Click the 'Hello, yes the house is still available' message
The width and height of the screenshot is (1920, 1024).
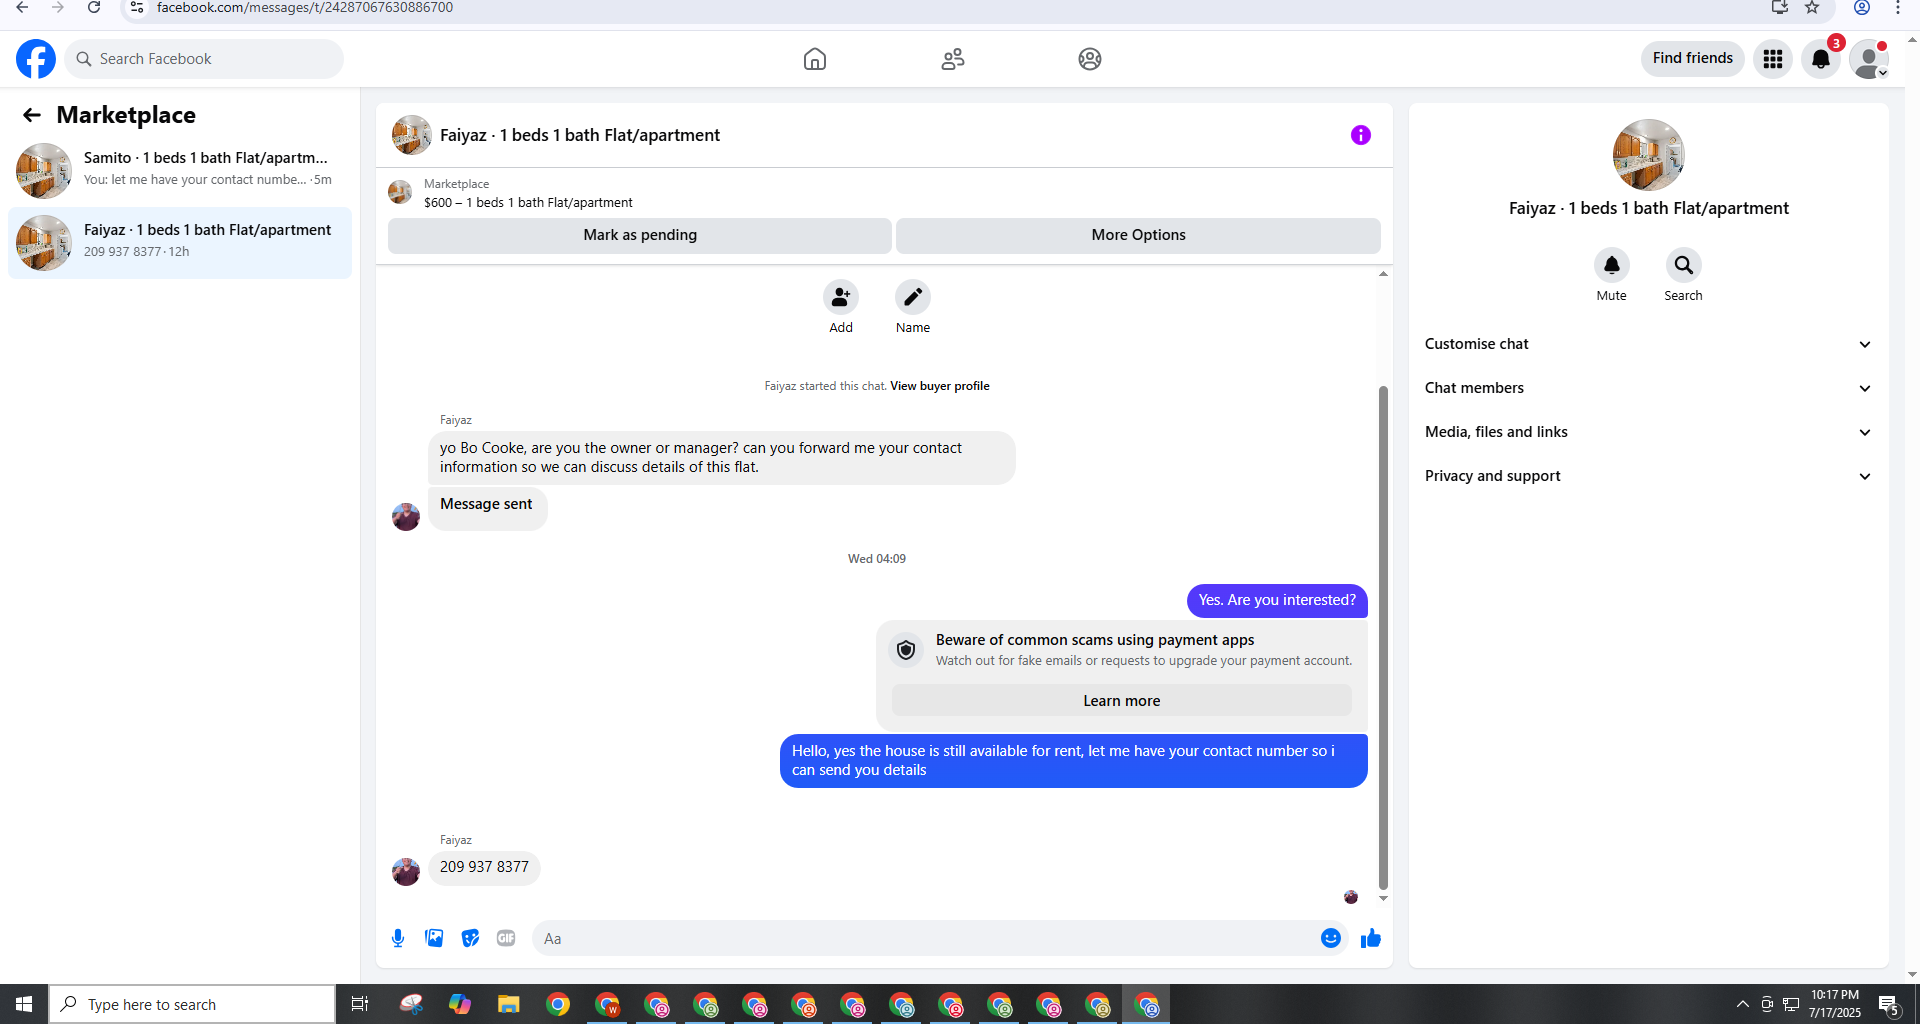click(1073, 761)
